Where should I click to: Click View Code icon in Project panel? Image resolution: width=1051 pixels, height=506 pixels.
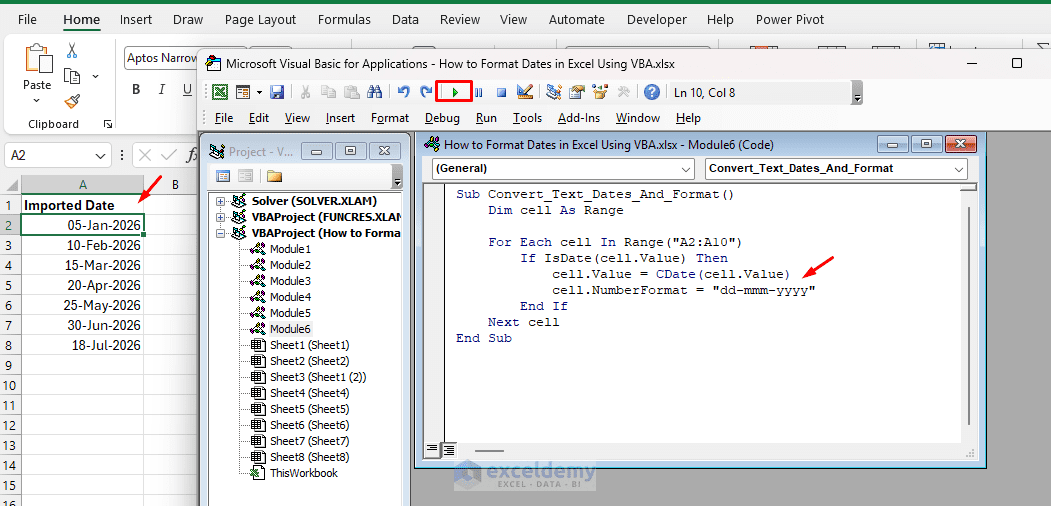tap(223, 176)
